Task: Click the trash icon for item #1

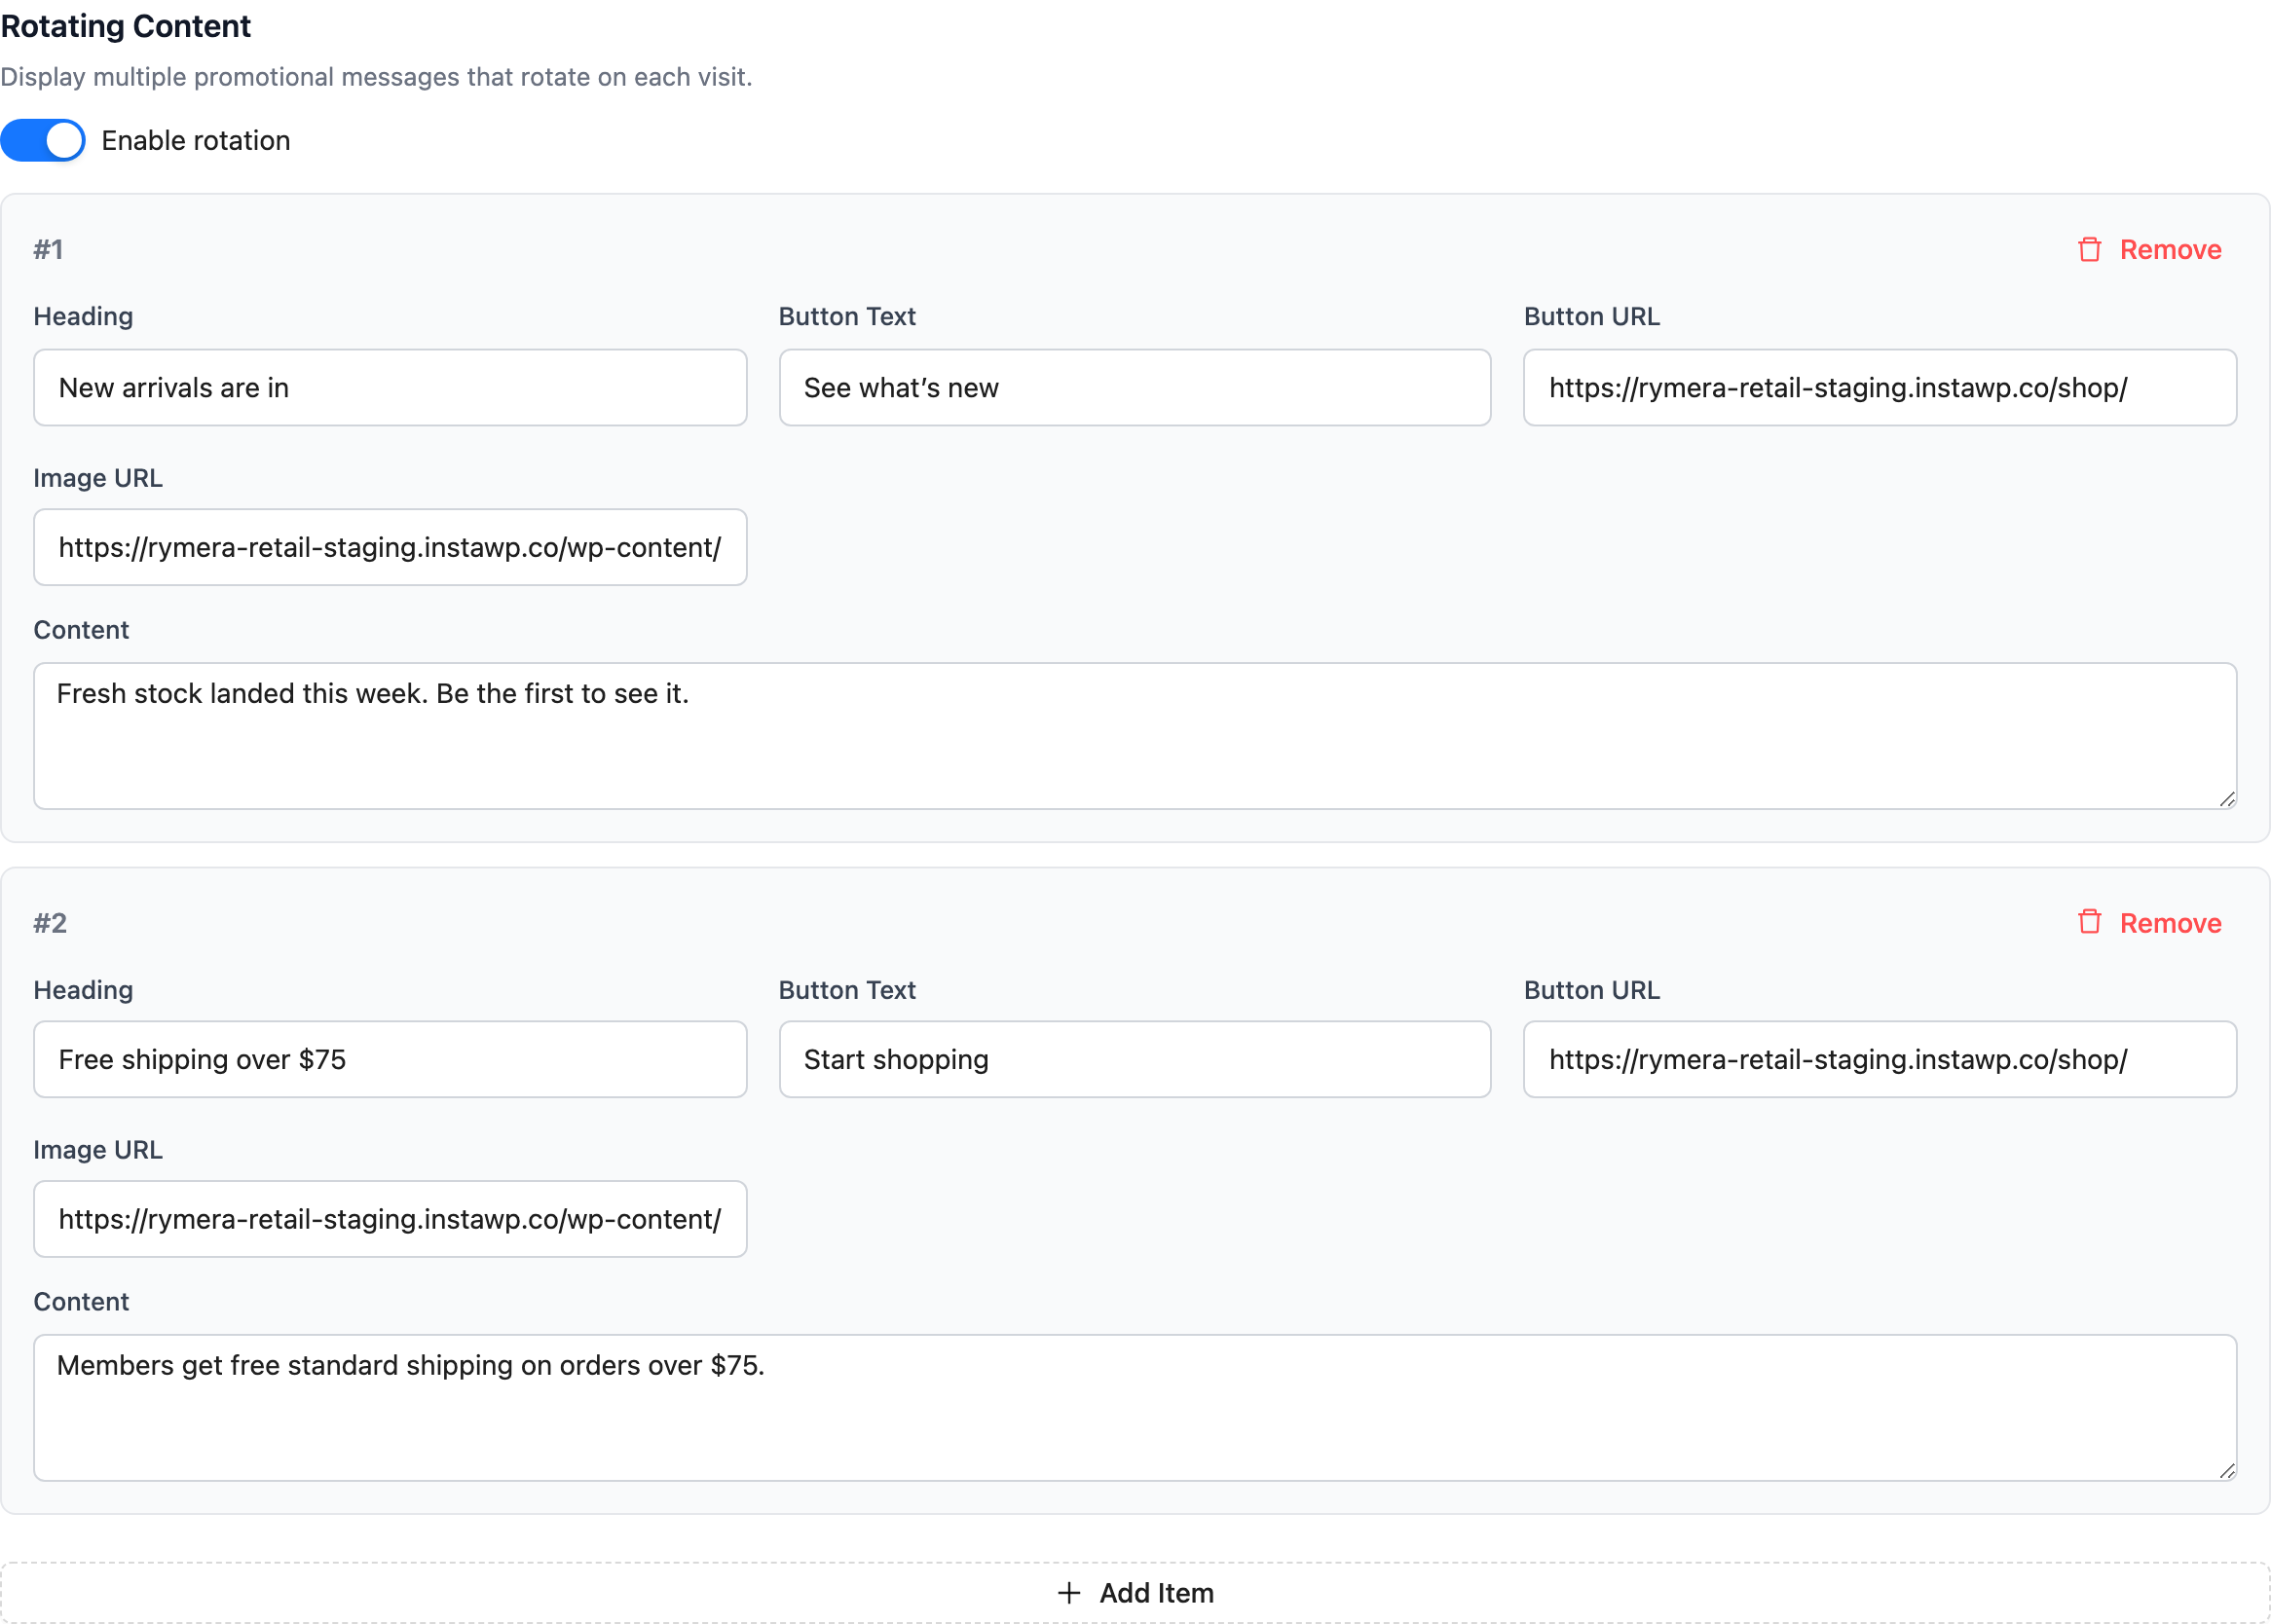Action: (2089, 249)
